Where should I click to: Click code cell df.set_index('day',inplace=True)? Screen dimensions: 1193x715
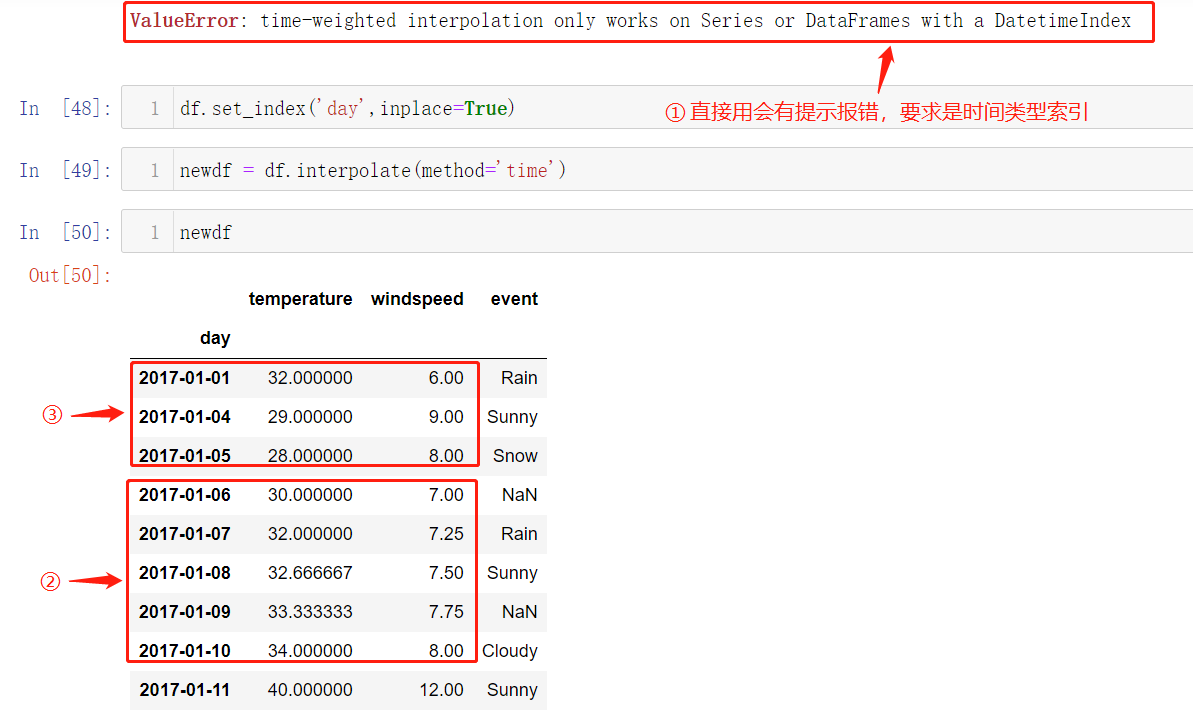tap(657, 108)
